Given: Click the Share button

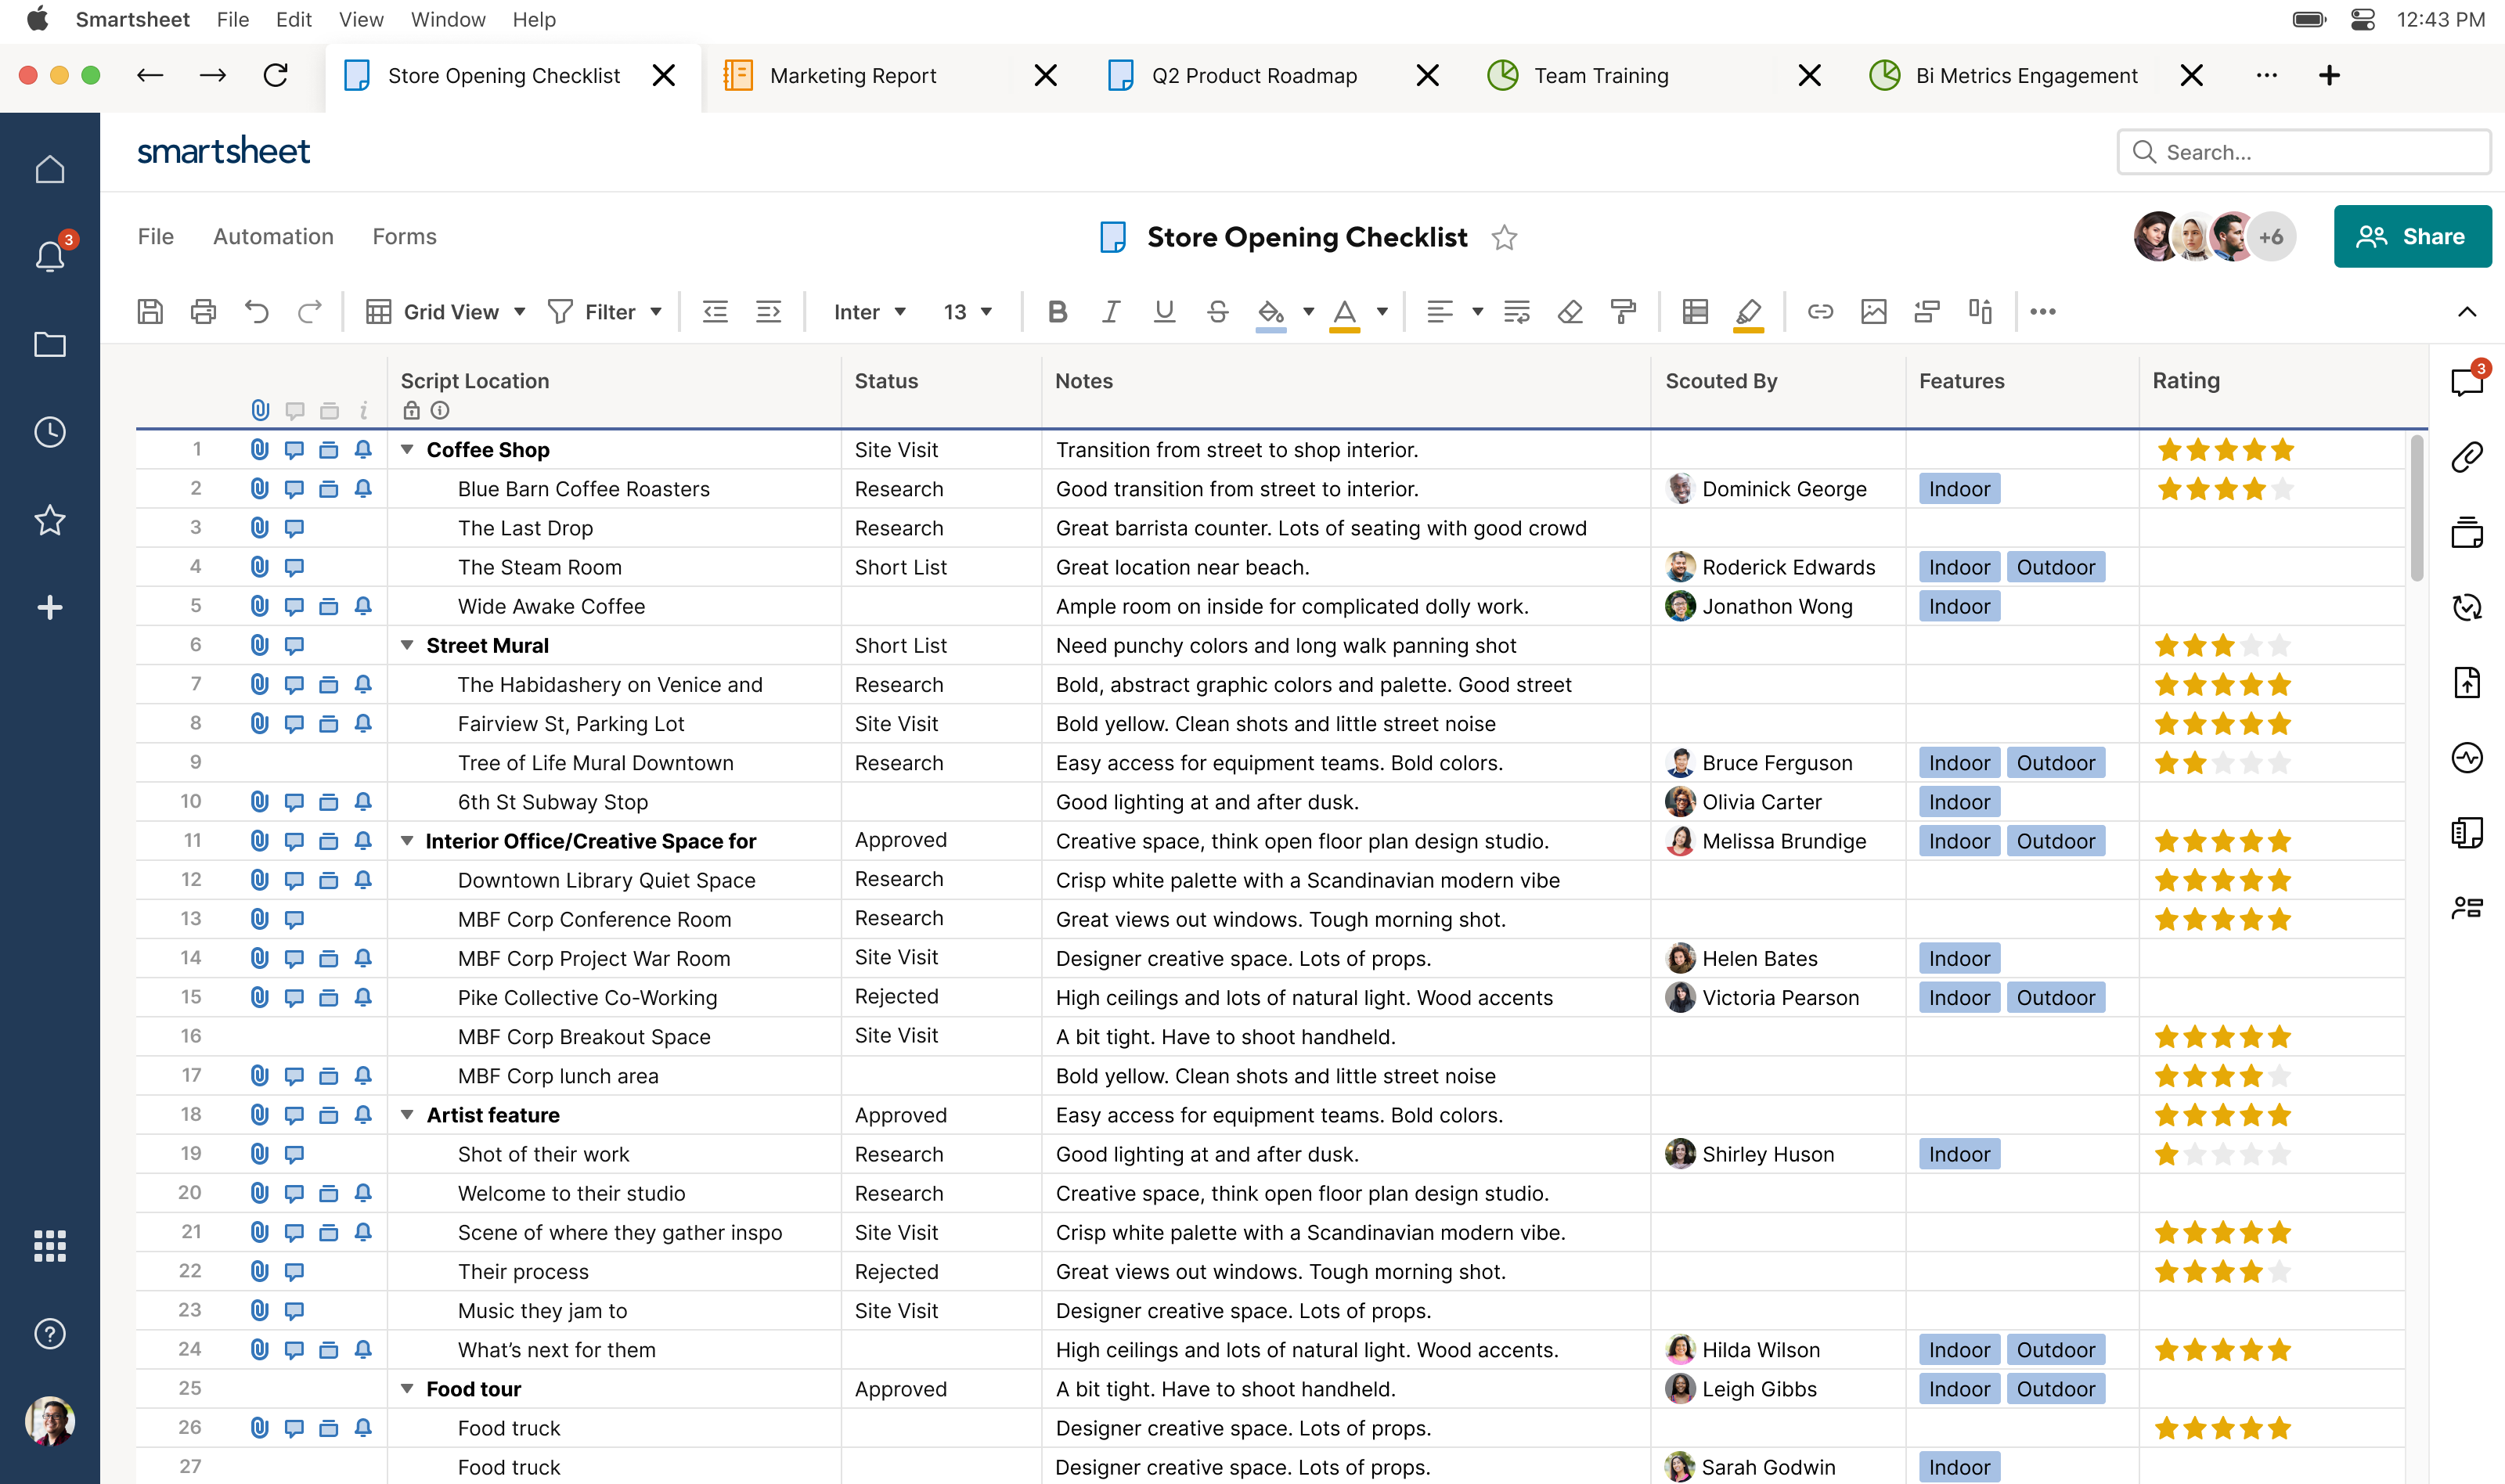Looking at the screenshot, I should coord(2412,236).
